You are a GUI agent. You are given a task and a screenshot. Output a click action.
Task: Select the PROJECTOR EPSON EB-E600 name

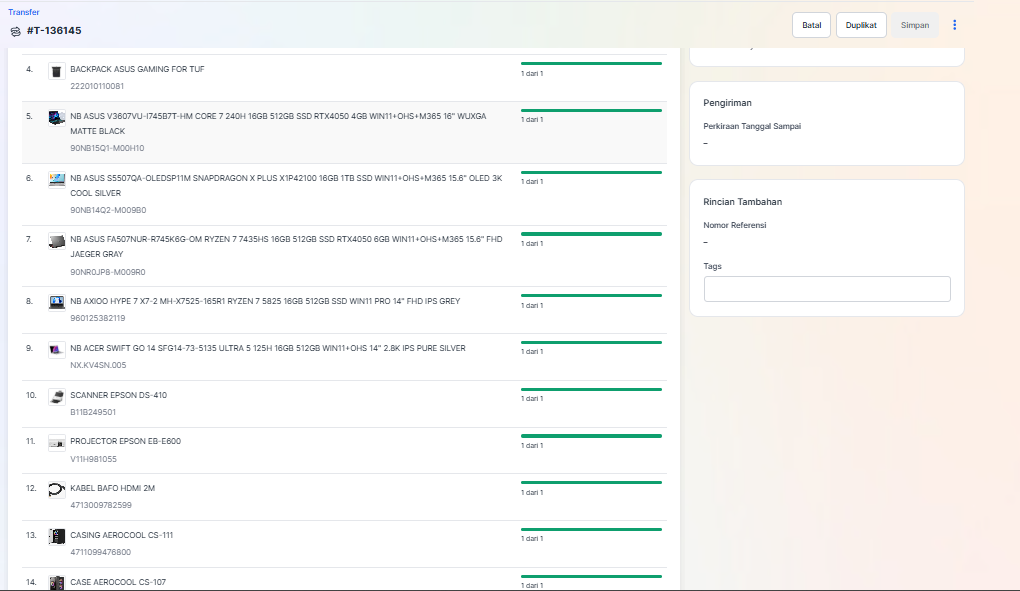pyautogui.click(x=126, y=441)
